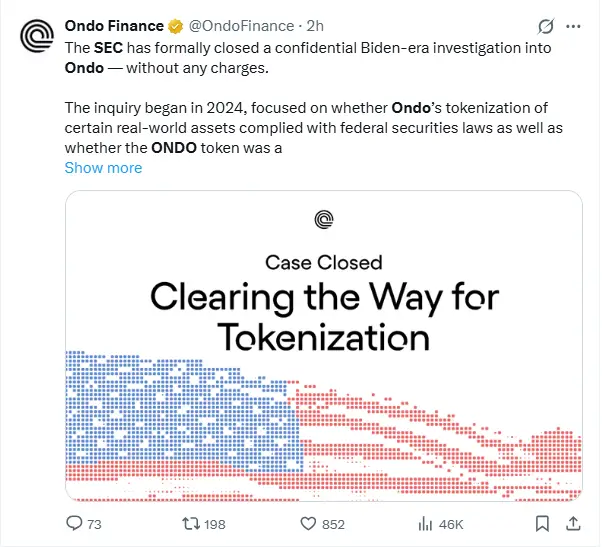
Task: Open the Ondo Finance profile avatar
Action: (36, 39)
